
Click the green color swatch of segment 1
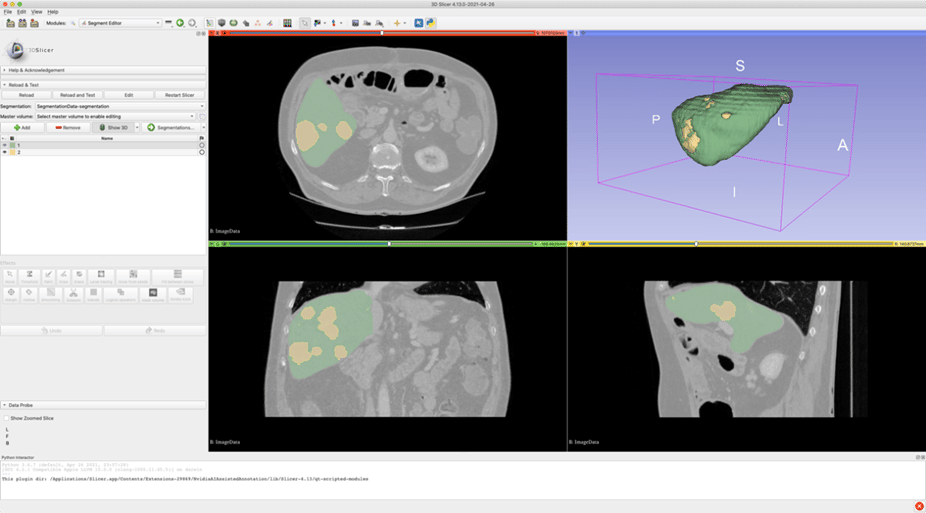(12, 145)
